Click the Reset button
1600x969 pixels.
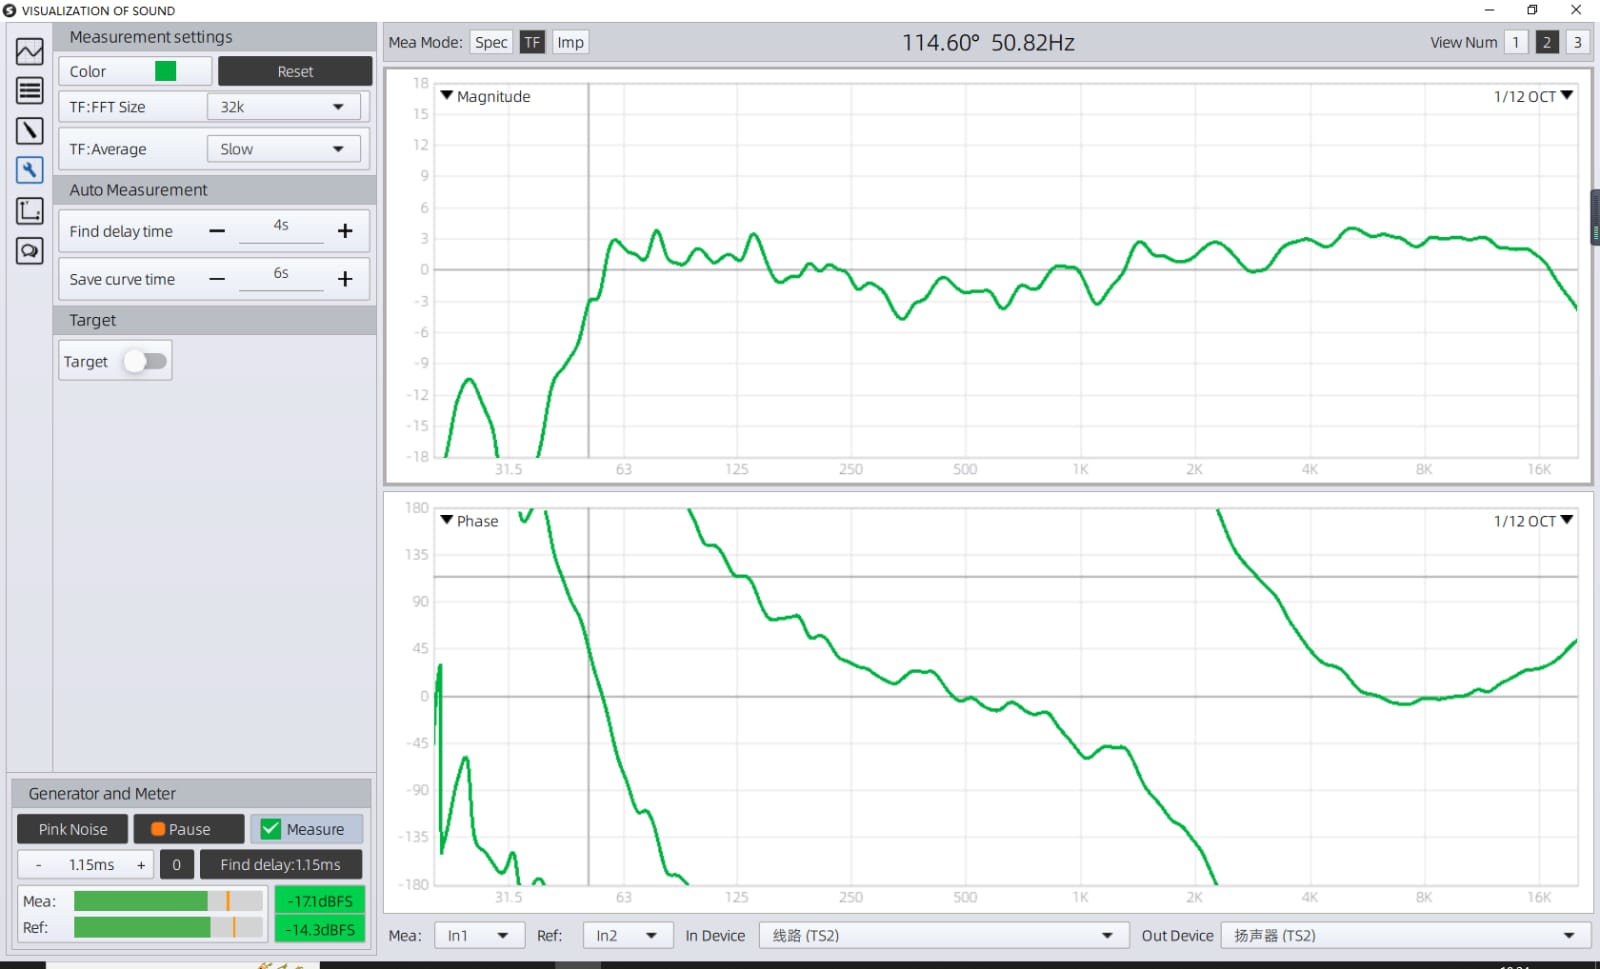point(295,71)
